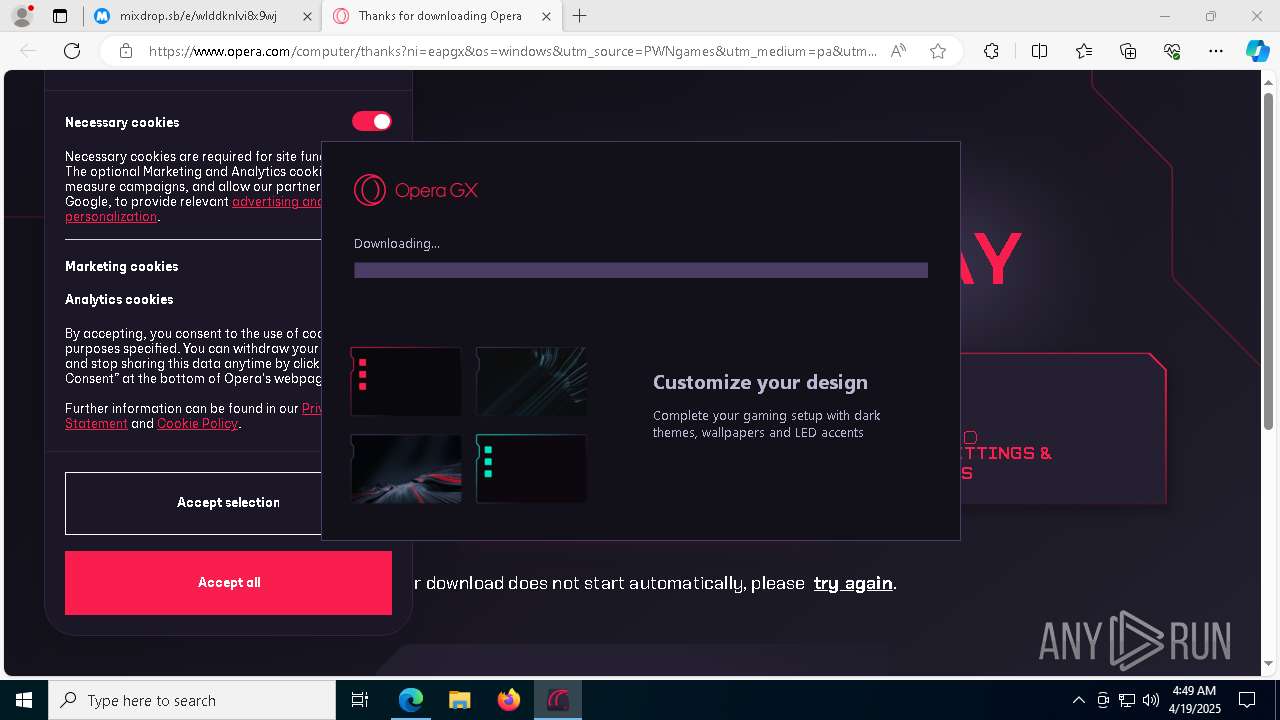Open the notification center

(1247, 700)
